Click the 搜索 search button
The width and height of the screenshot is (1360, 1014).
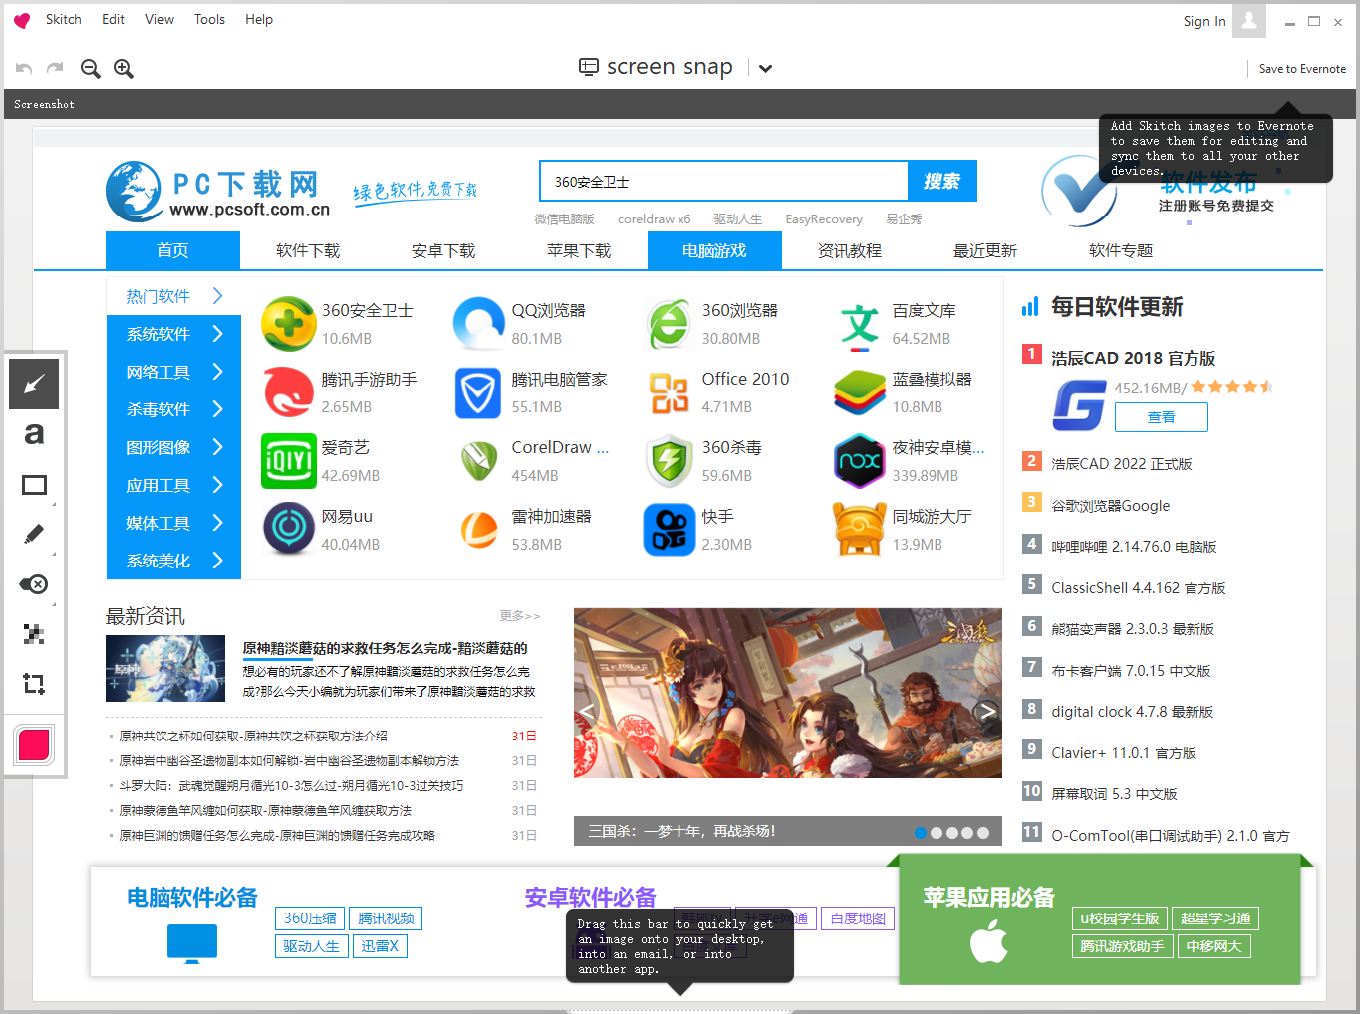942,182
